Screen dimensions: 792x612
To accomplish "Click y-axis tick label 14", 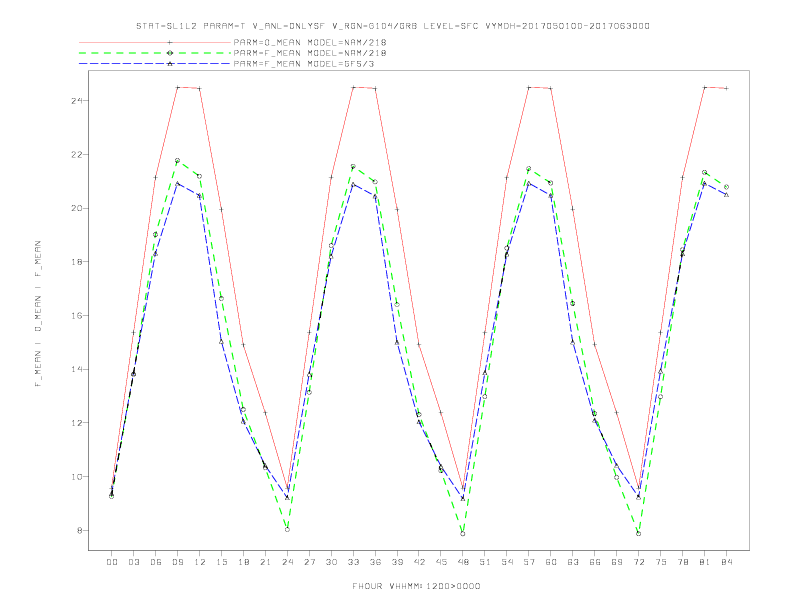I will click(77, 369).
